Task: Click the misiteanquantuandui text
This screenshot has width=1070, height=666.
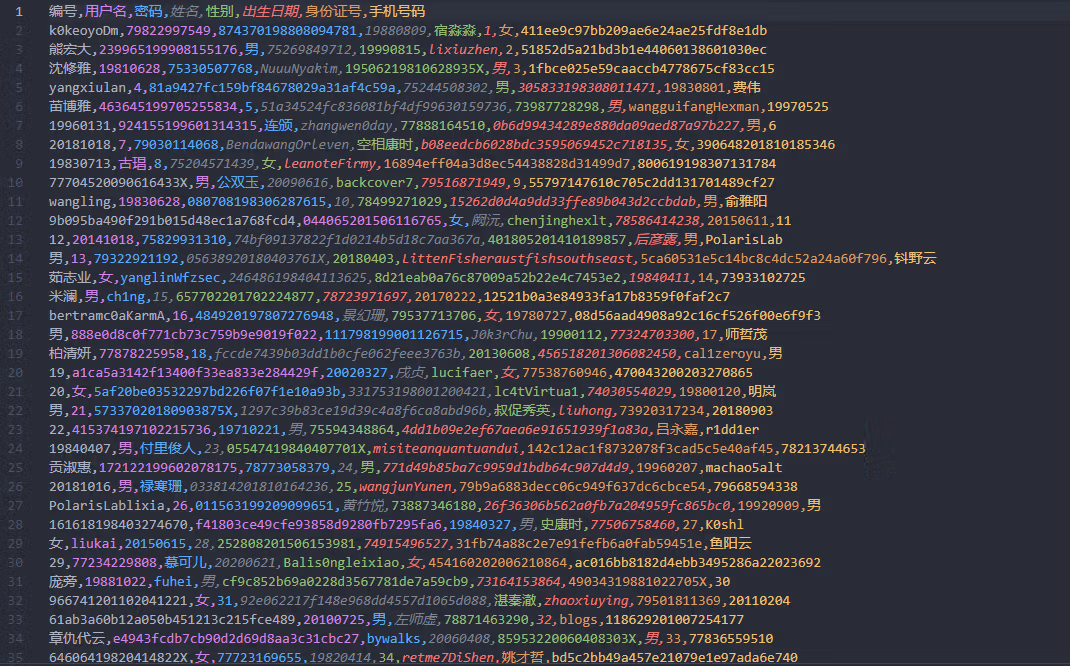Action: (446, 449)
